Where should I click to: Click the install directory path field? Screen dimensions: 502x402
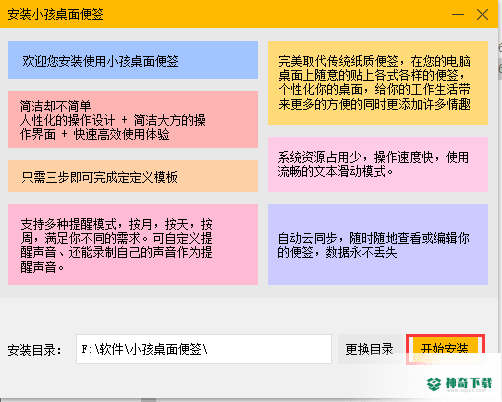[x=204, y=349]
